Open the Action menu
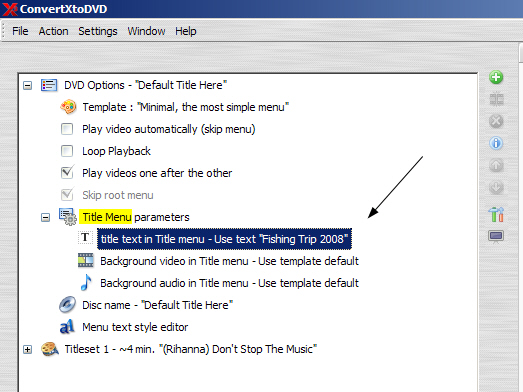This screenshot has width=523, height=392. point(53,31)
